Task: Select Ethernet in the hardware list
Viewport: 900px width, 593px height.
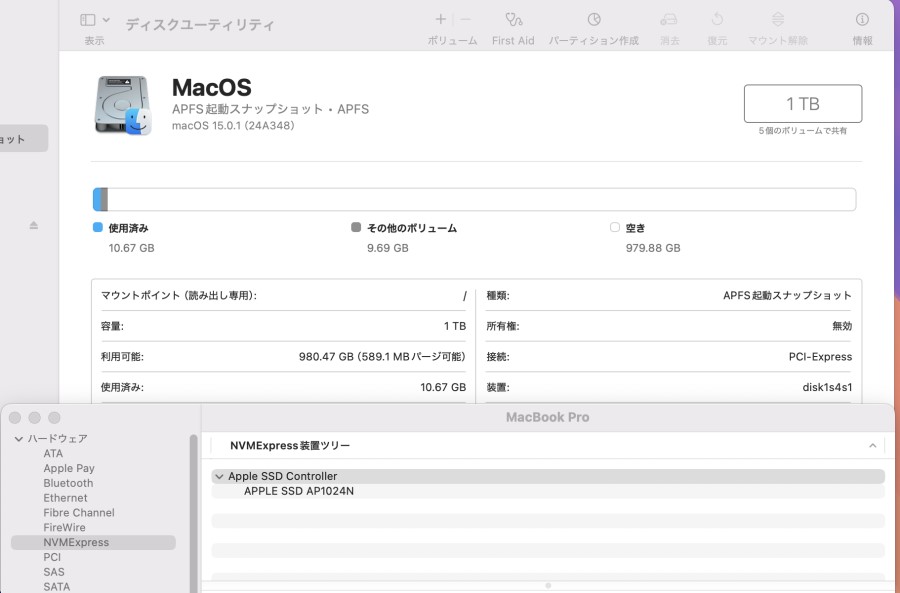Action: (65, 498)
